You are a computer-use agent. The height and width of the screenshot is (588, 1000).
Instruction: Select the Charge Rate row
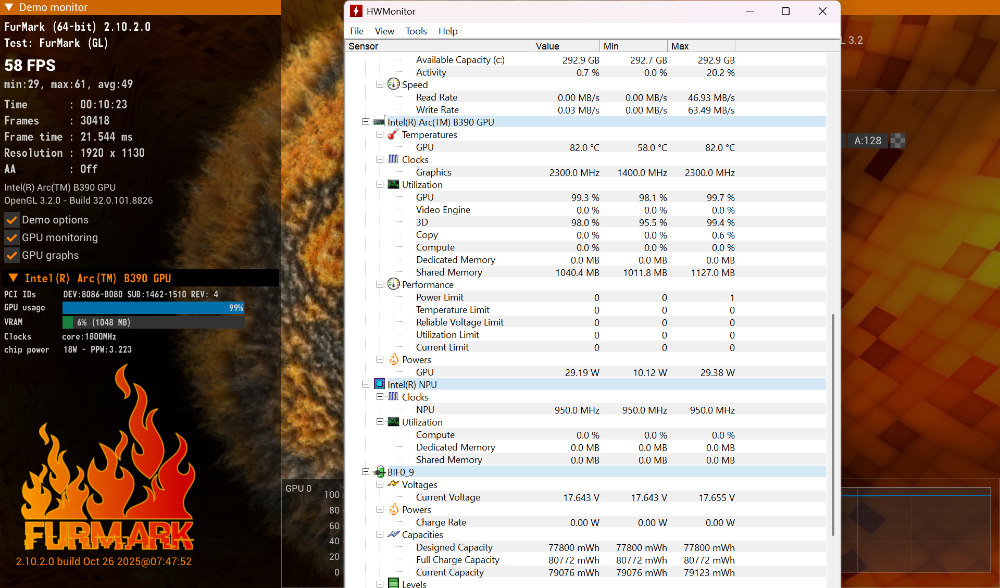pyautogui.click(x=585, y=522)
